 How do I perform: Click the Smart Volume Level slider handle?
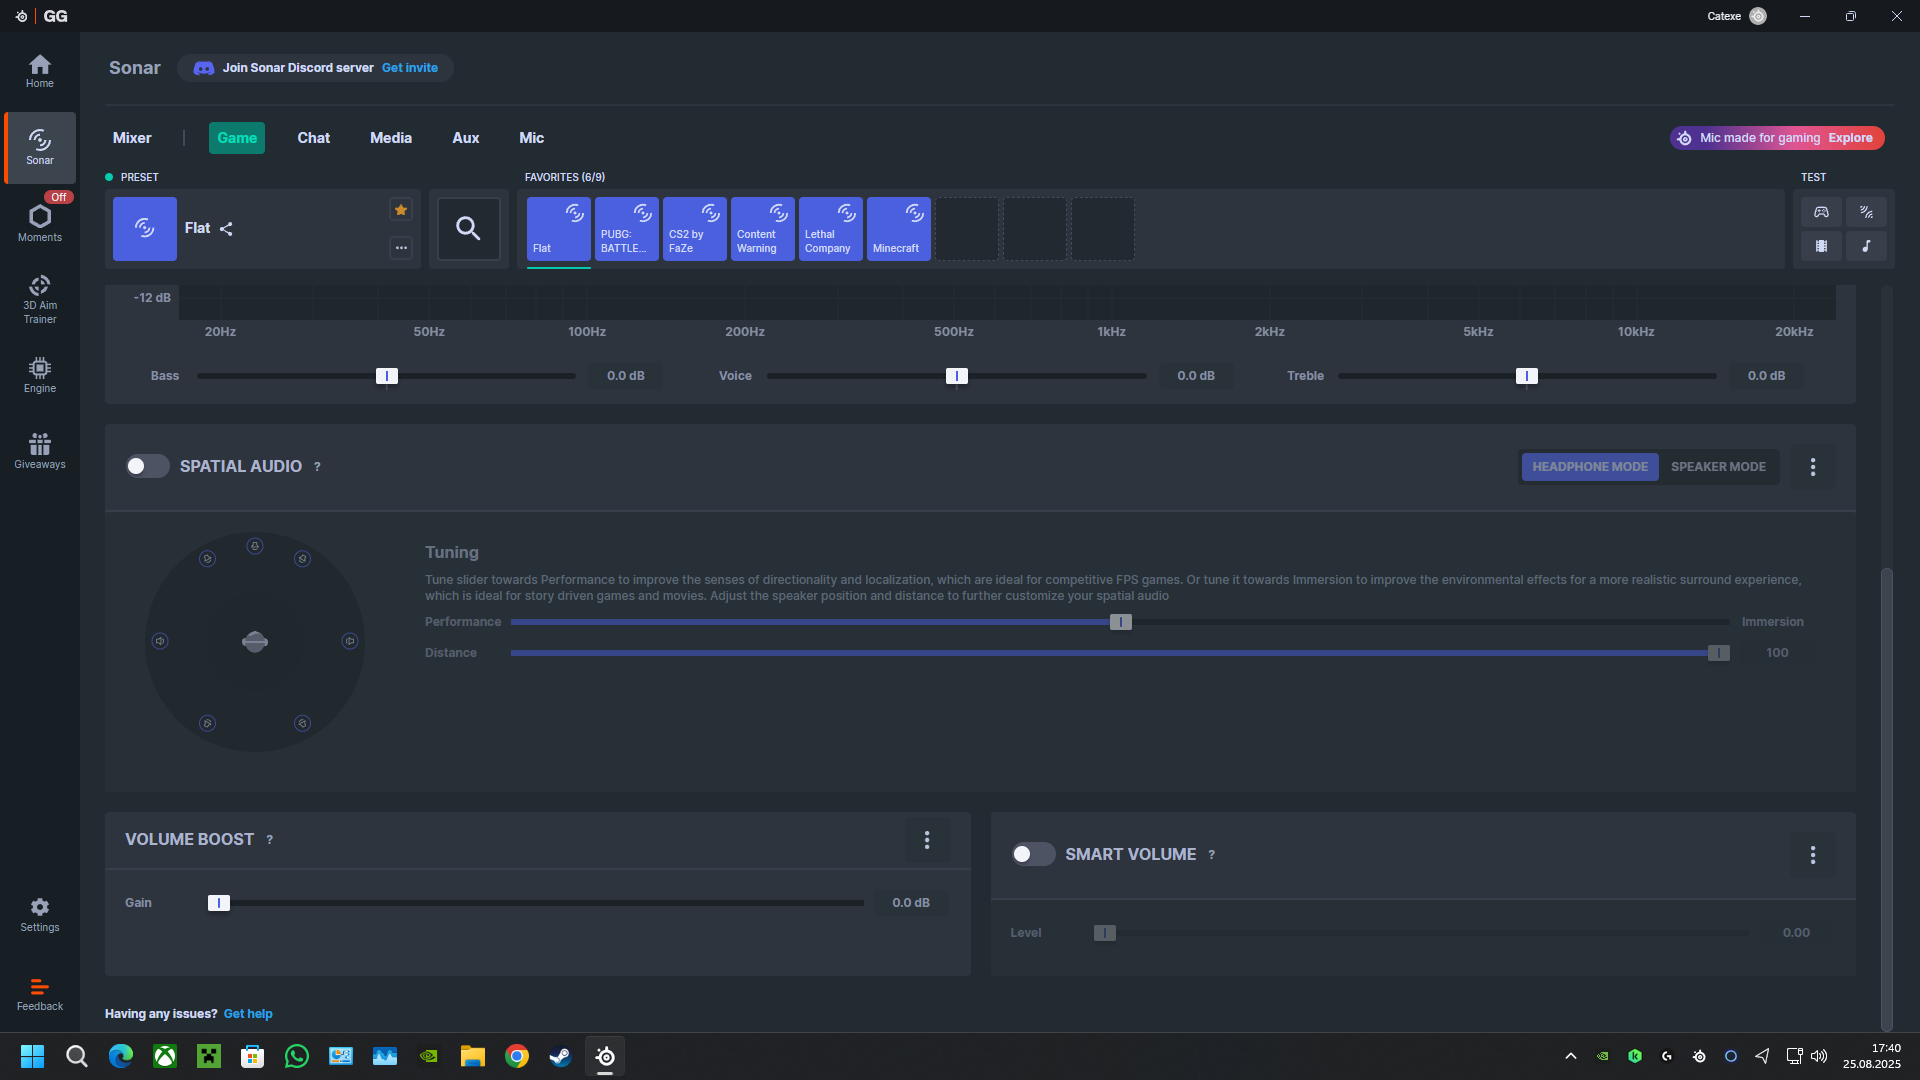click(x=1105, y=933)
